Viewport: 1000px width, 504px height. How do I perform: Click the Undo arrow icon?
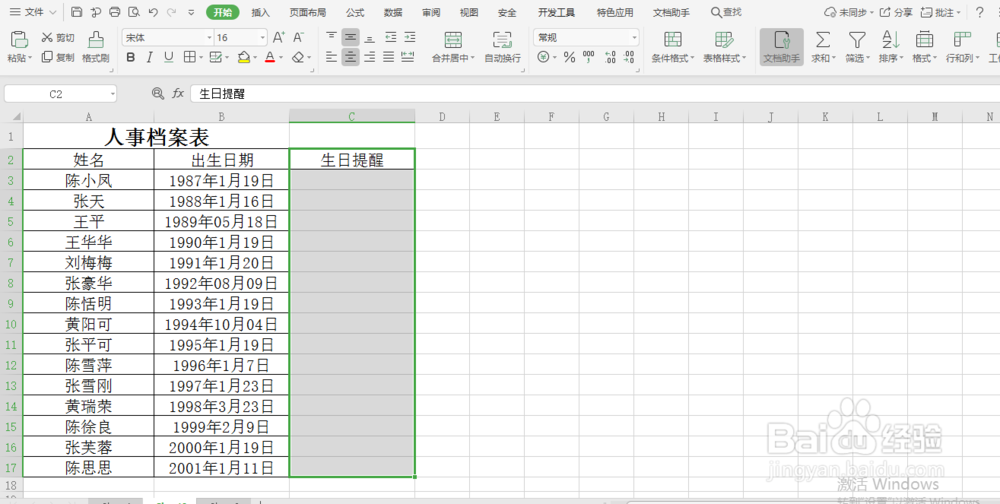[x=152, y=12]
